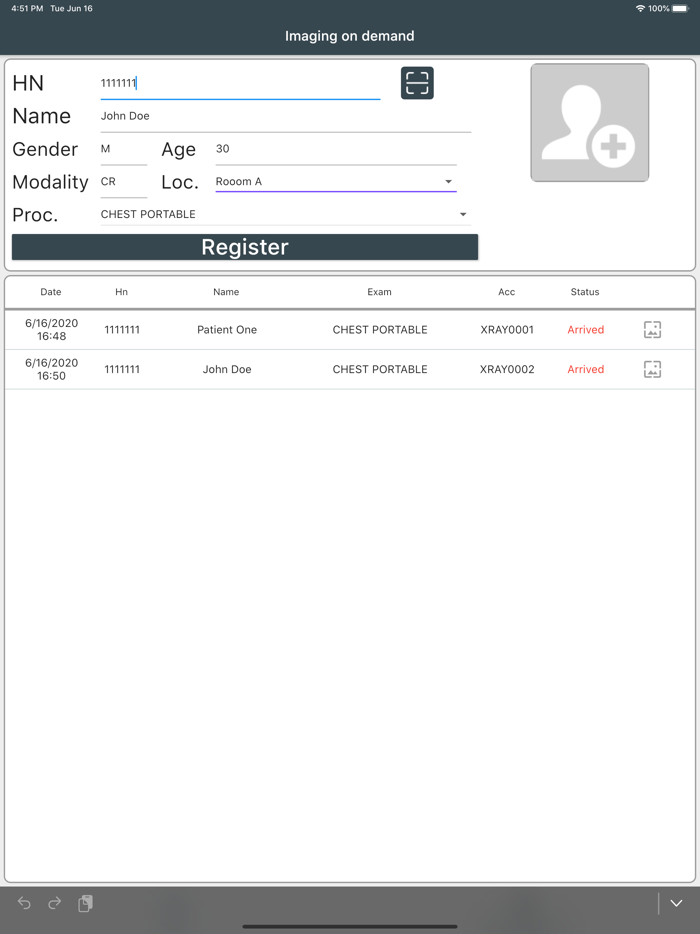Click the Hn column header
700x934 pixels.
tap(122, 292)
